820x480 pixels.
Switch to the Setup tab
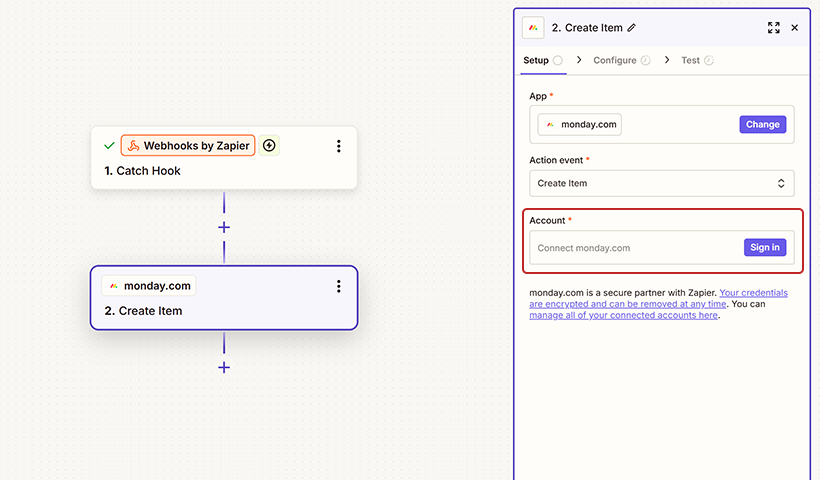pyautogui.click(x=537, y=60)
